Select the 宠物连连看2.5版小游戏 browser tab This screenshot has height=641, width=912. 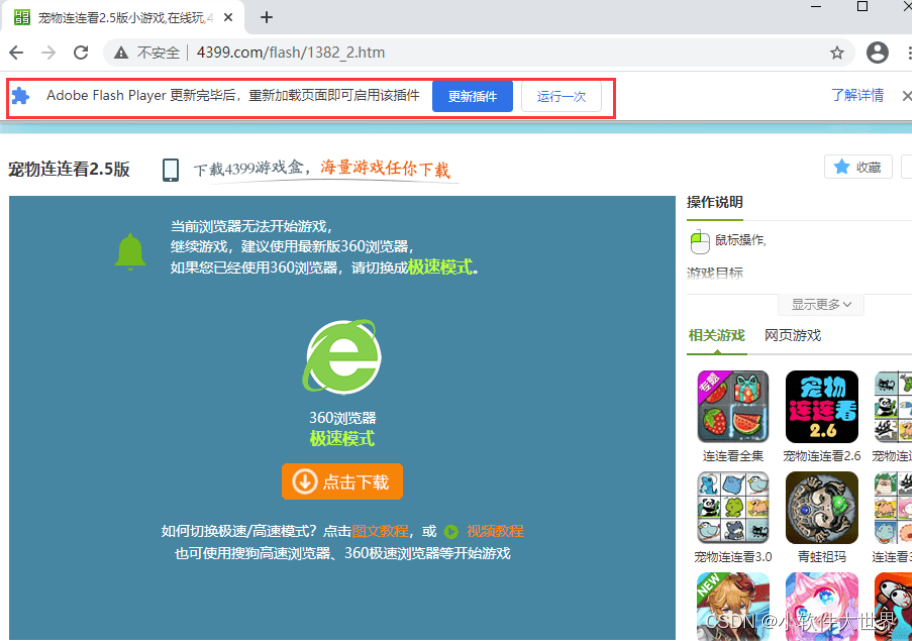(x=123, y=17)
